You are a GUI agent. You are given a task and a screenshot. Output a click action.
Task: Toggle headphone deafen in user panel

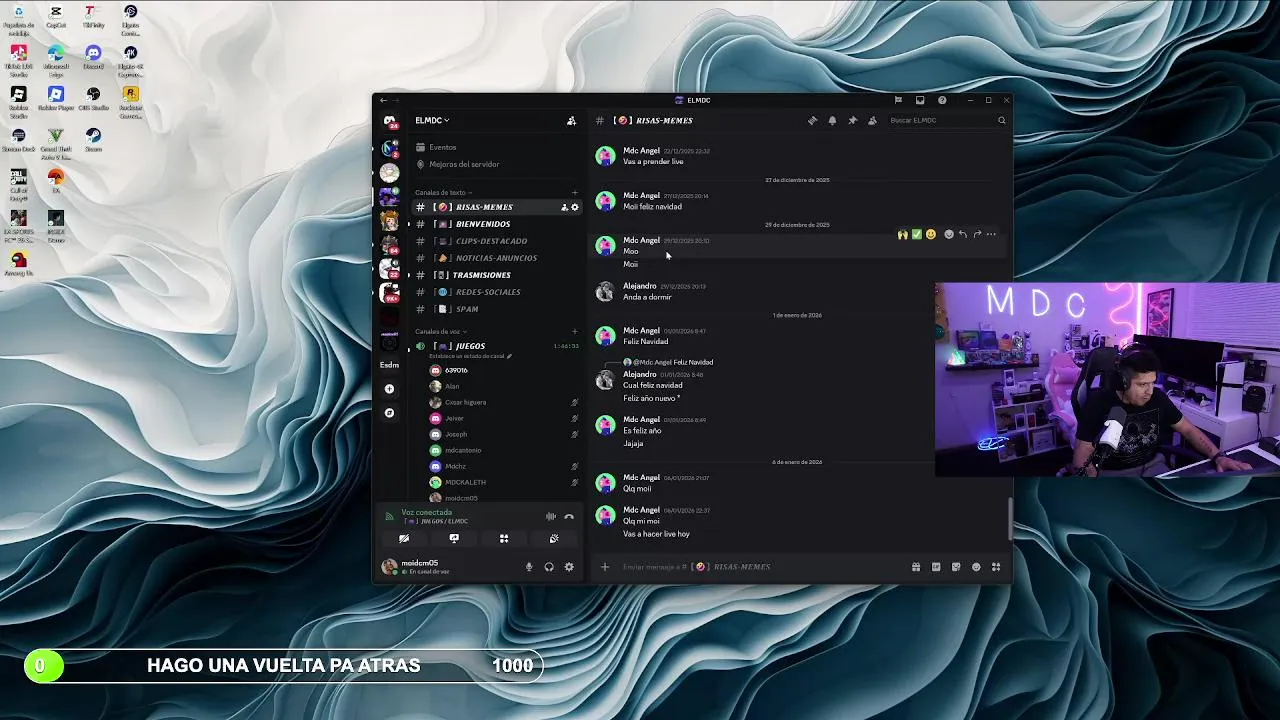tap(549, 567)
